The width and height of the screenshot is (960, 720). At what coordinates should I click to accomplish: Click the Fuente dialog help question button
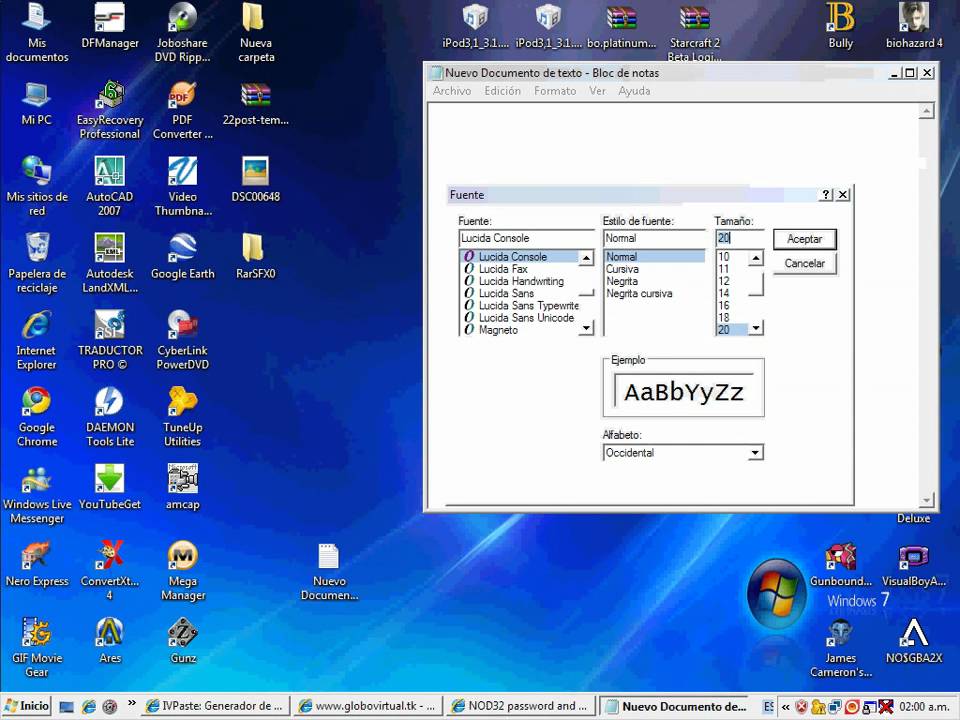(x=825, y=195)
